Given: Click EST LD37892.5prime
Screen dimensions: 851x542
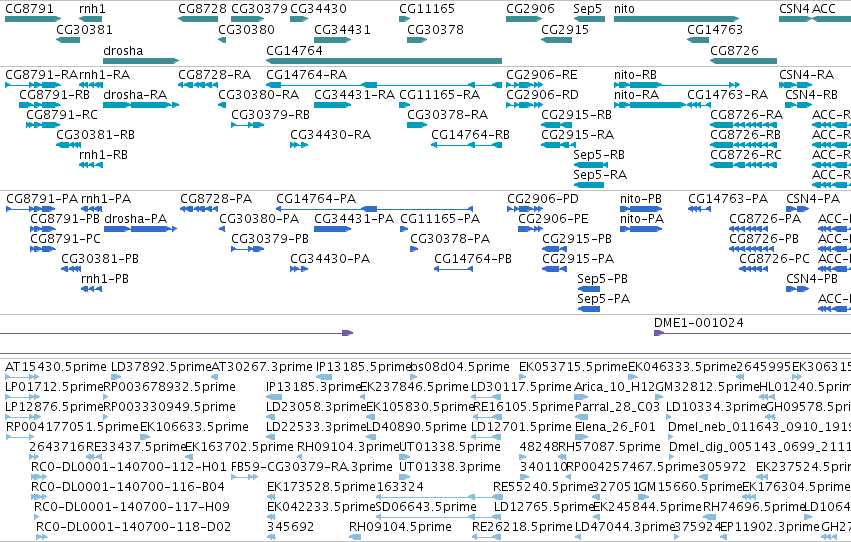Looking at the screenshot, I should pyautogui.click(x=161, y=367).
